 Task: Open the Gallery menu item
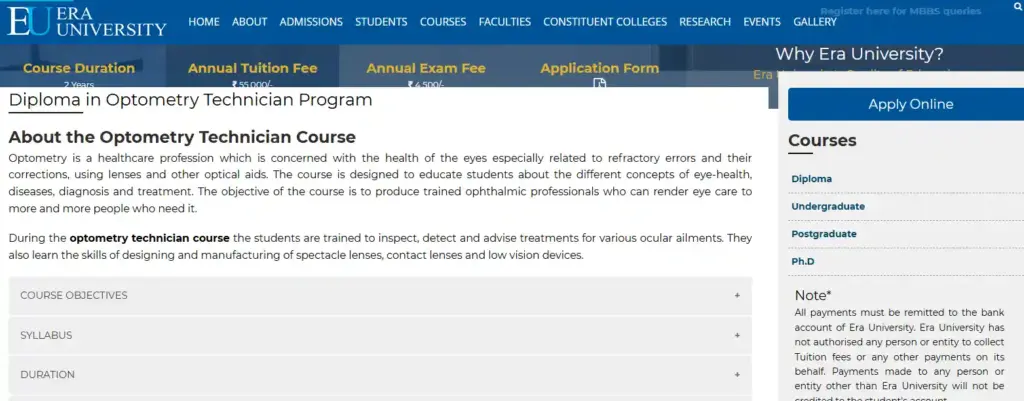pos(815,22)
